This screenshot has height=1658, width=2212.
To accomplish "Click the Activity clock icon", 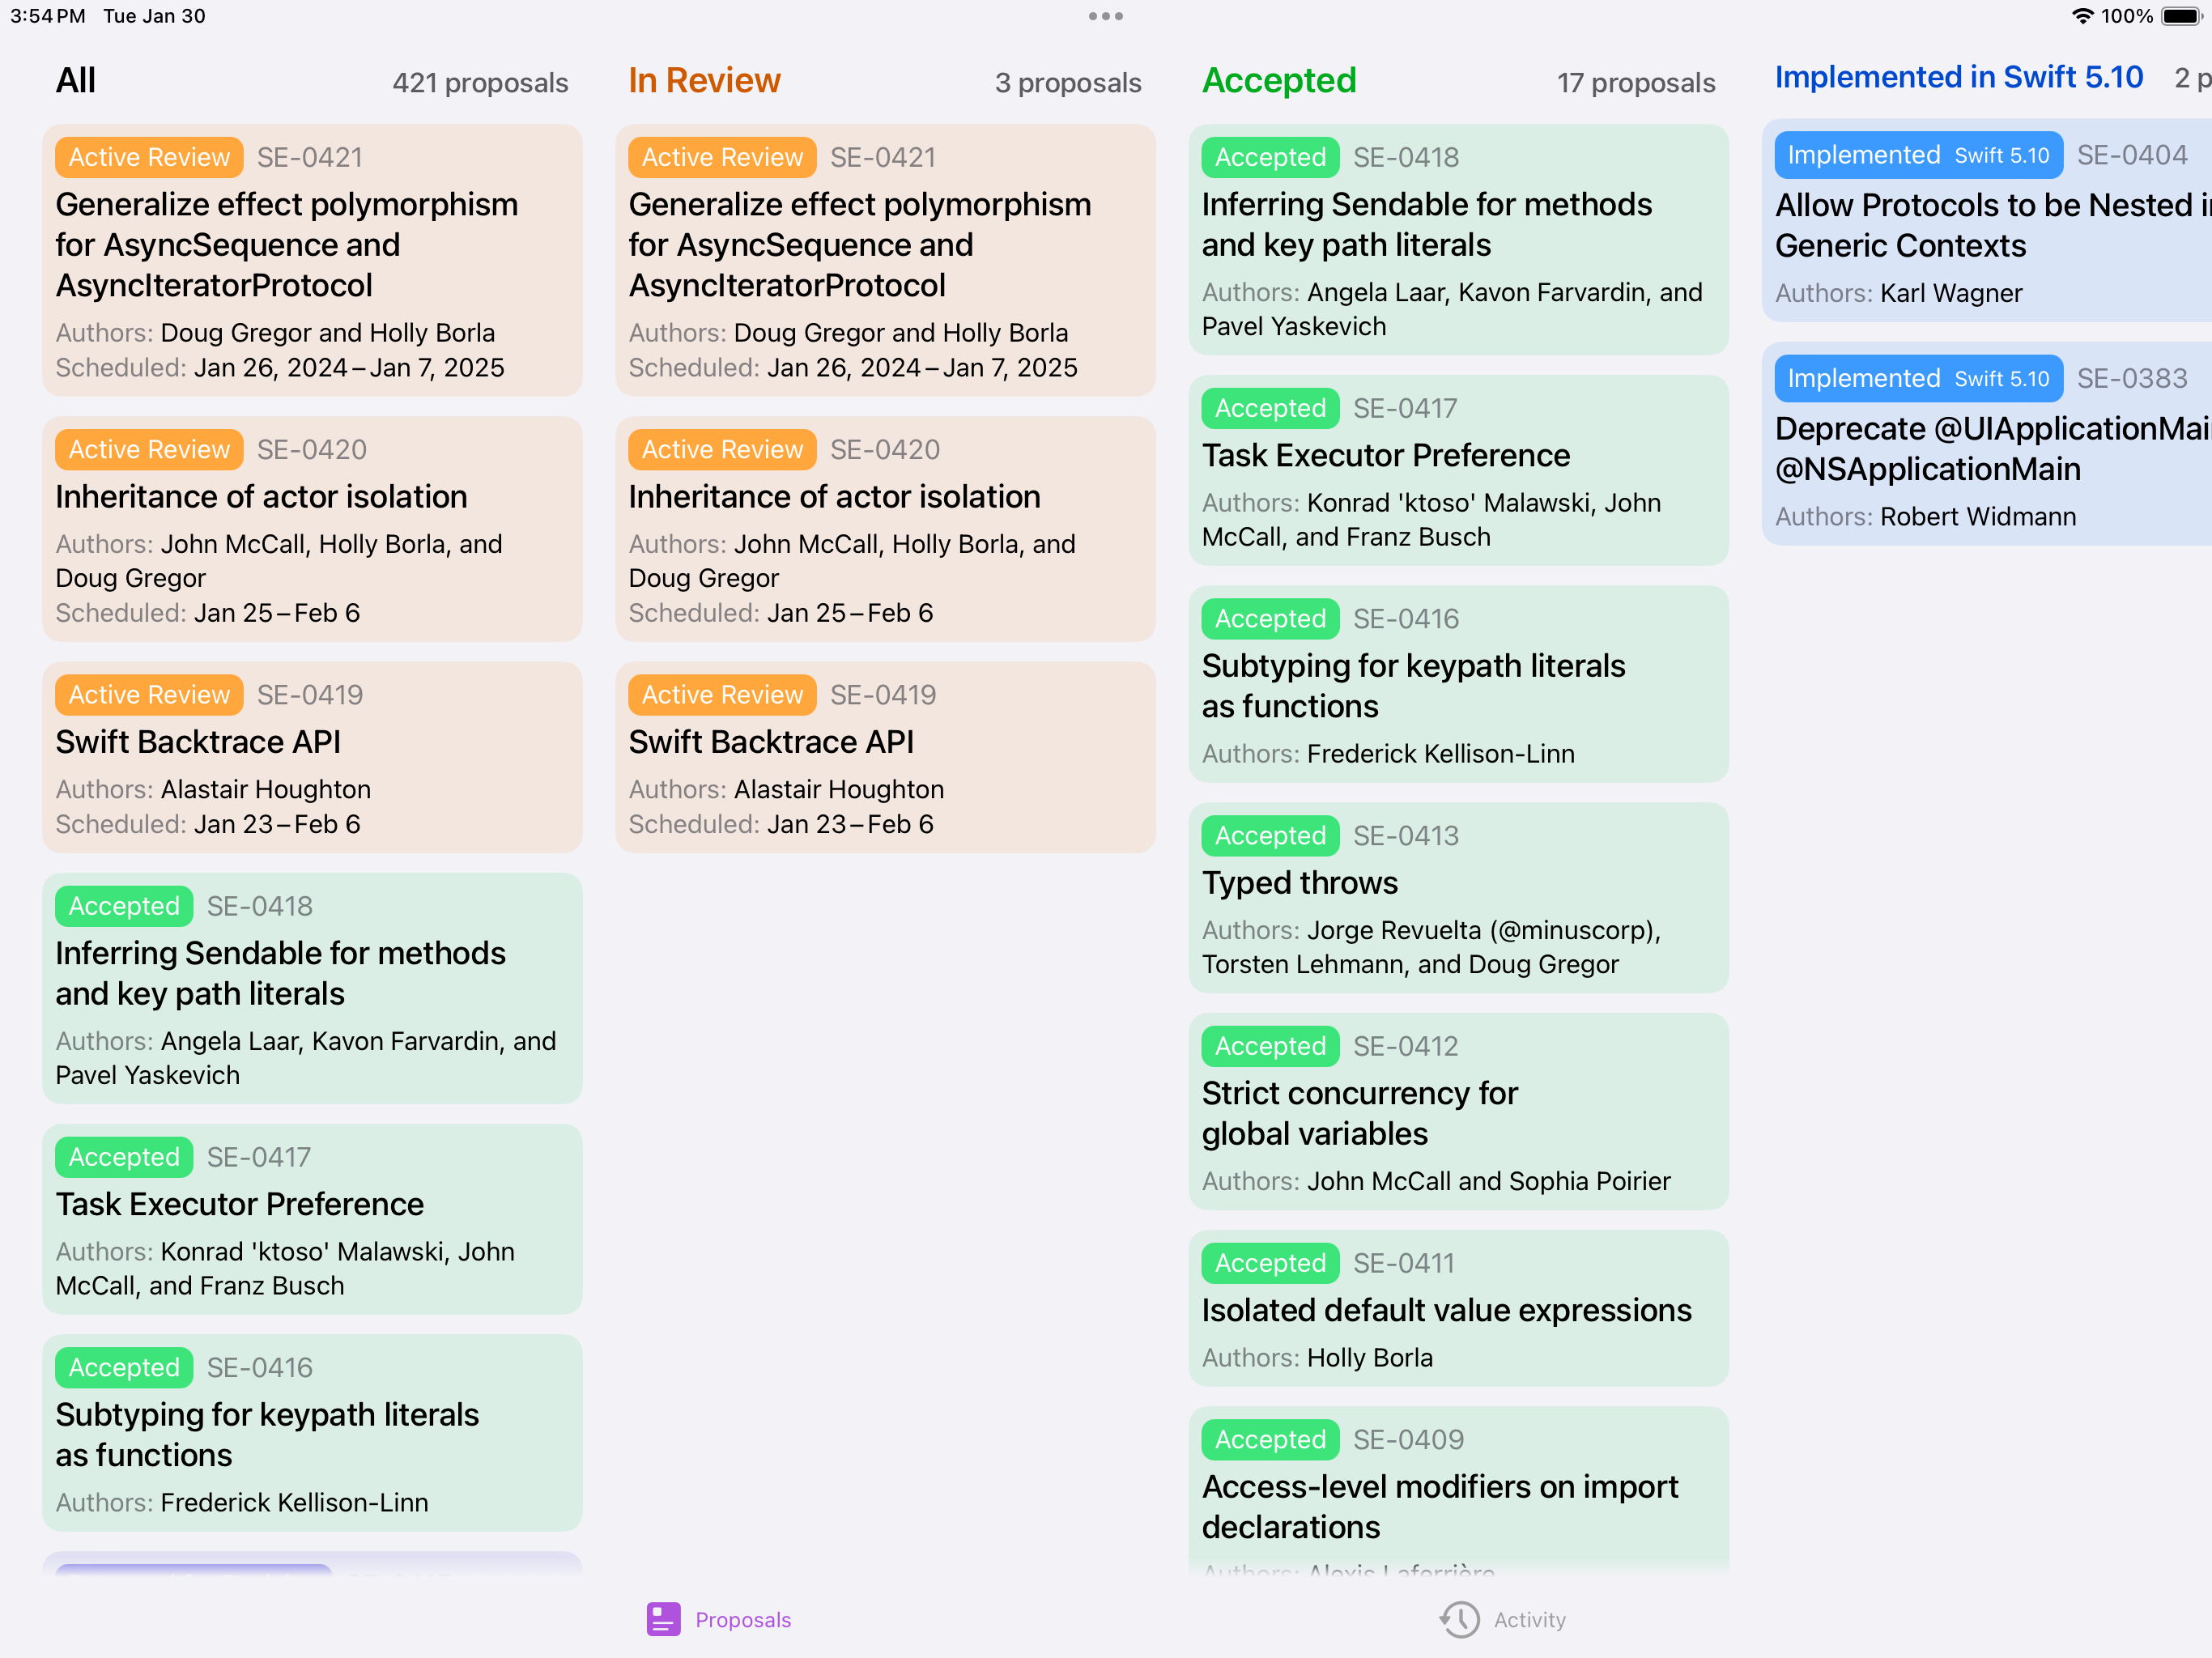I will (x=1459, y=1619).
